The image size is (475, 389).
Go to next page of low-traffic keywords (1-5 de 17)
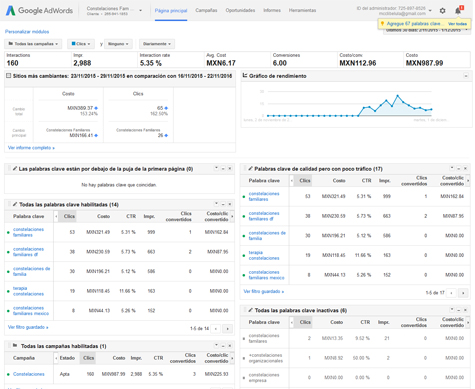[463, 293]
